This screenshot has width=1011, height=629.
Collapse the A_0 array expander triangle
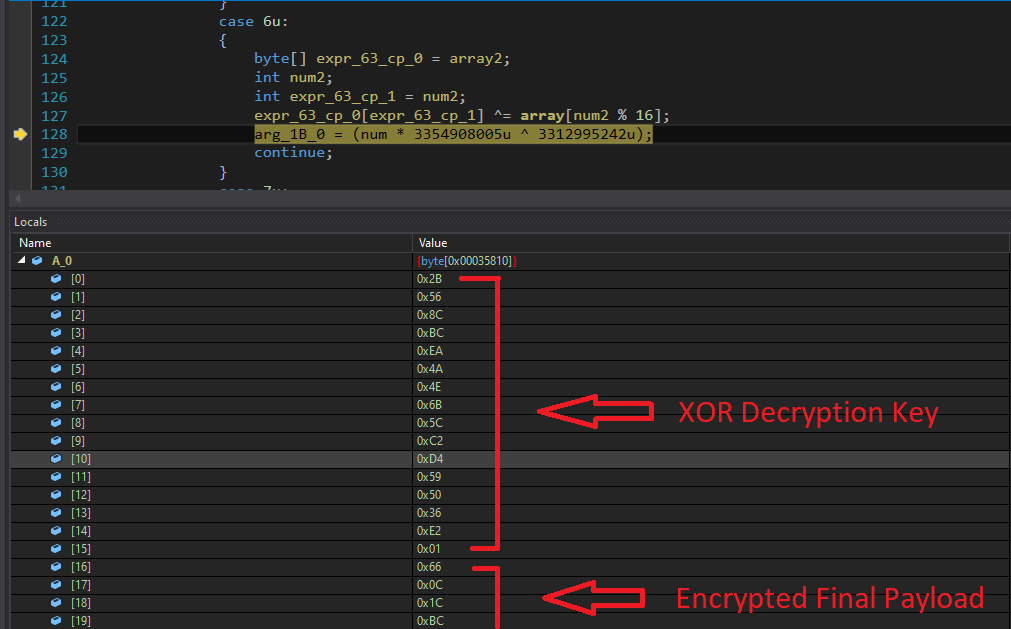[22, 260]
